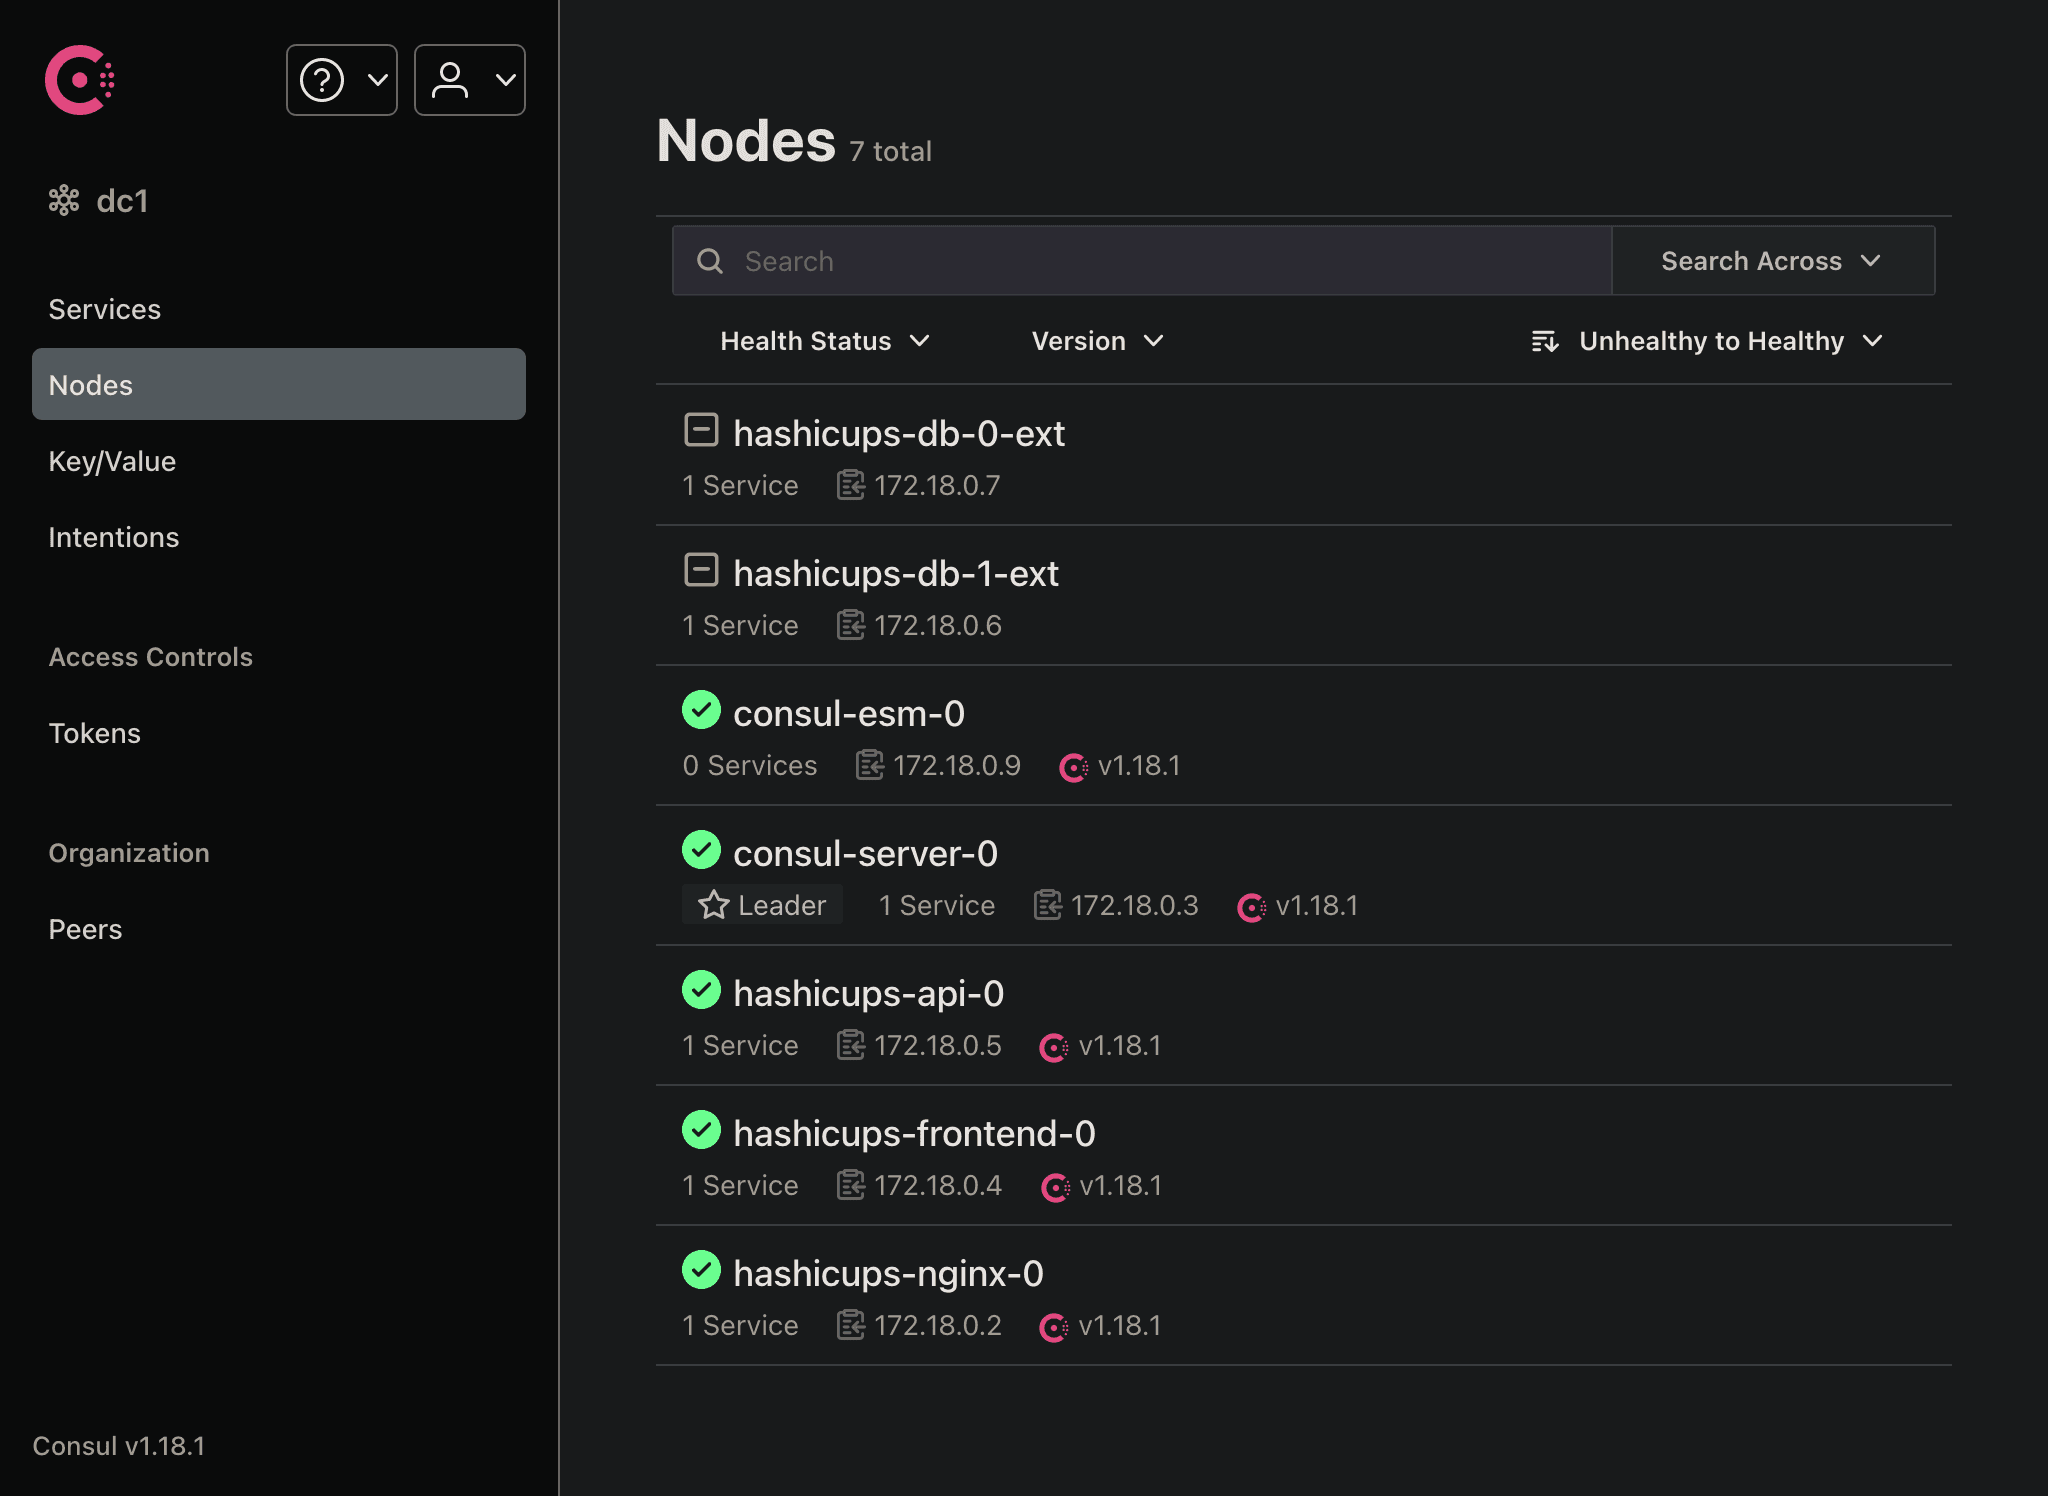This screenshot has width=2048, height=1496.
Task: Click Consul version icon on hashicups-nginx-0 row
Action: point(1054,1327)
